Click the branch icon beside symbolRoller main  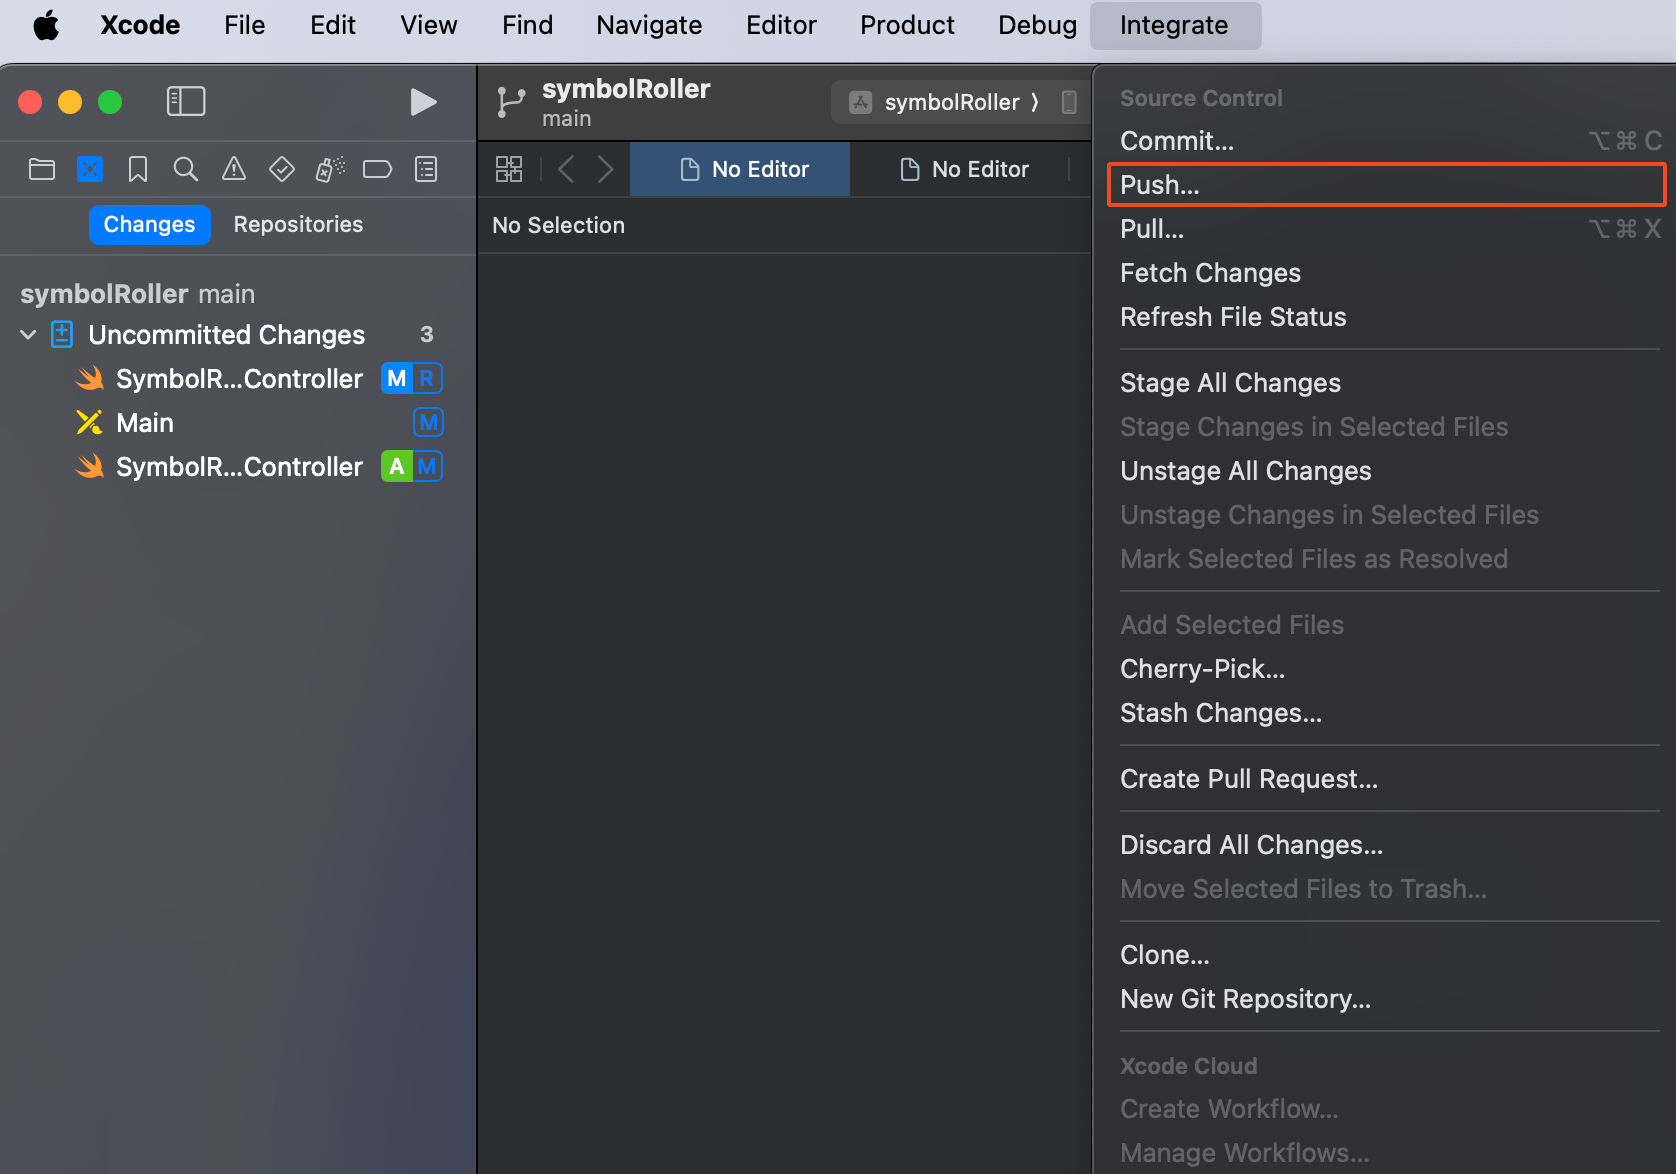click(510, 102)
